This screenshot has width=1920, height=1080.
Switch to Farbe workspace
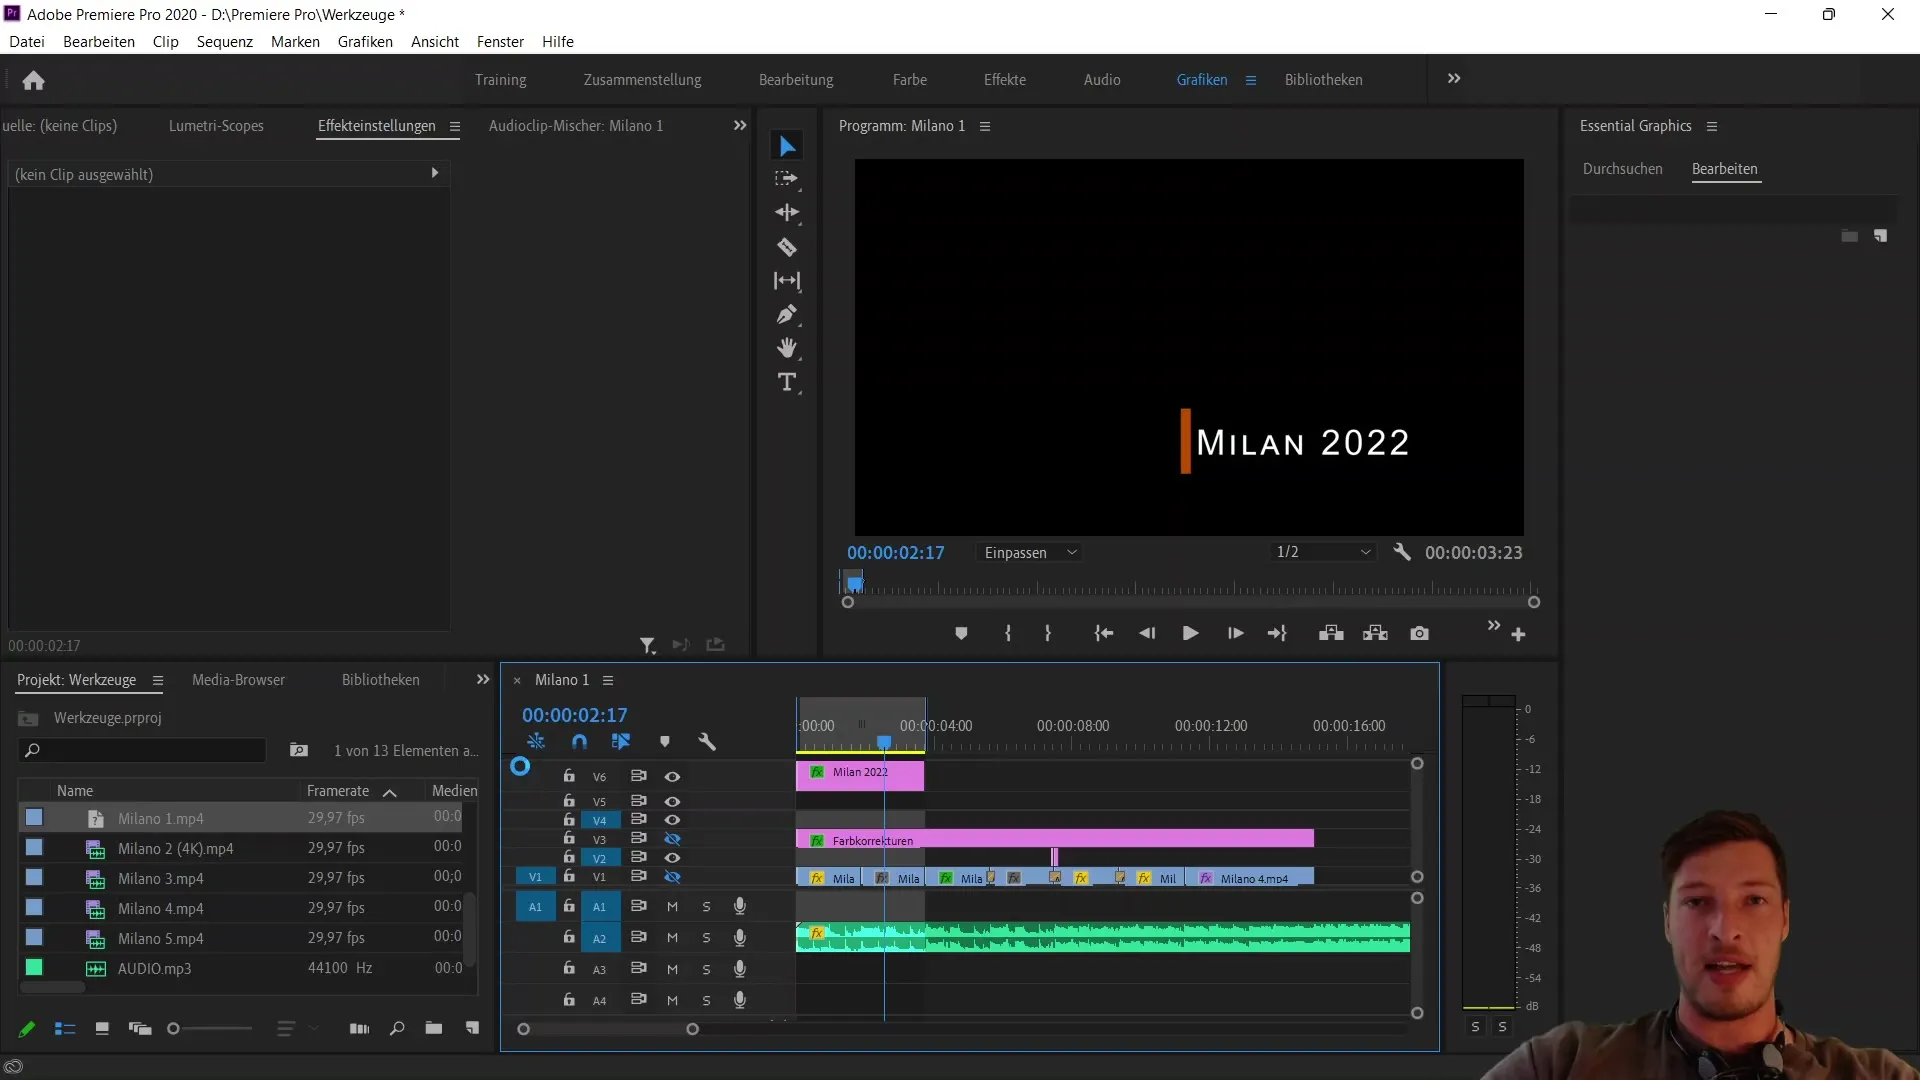click(910, 80)
